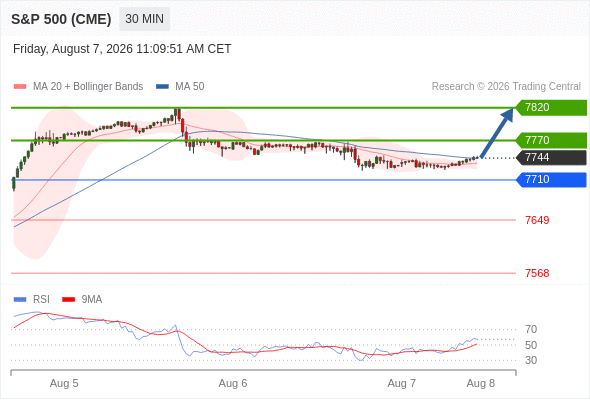
Task: Click the MA 20 + Bollinger Bands legend label
Action: click(x=88, y=87)
